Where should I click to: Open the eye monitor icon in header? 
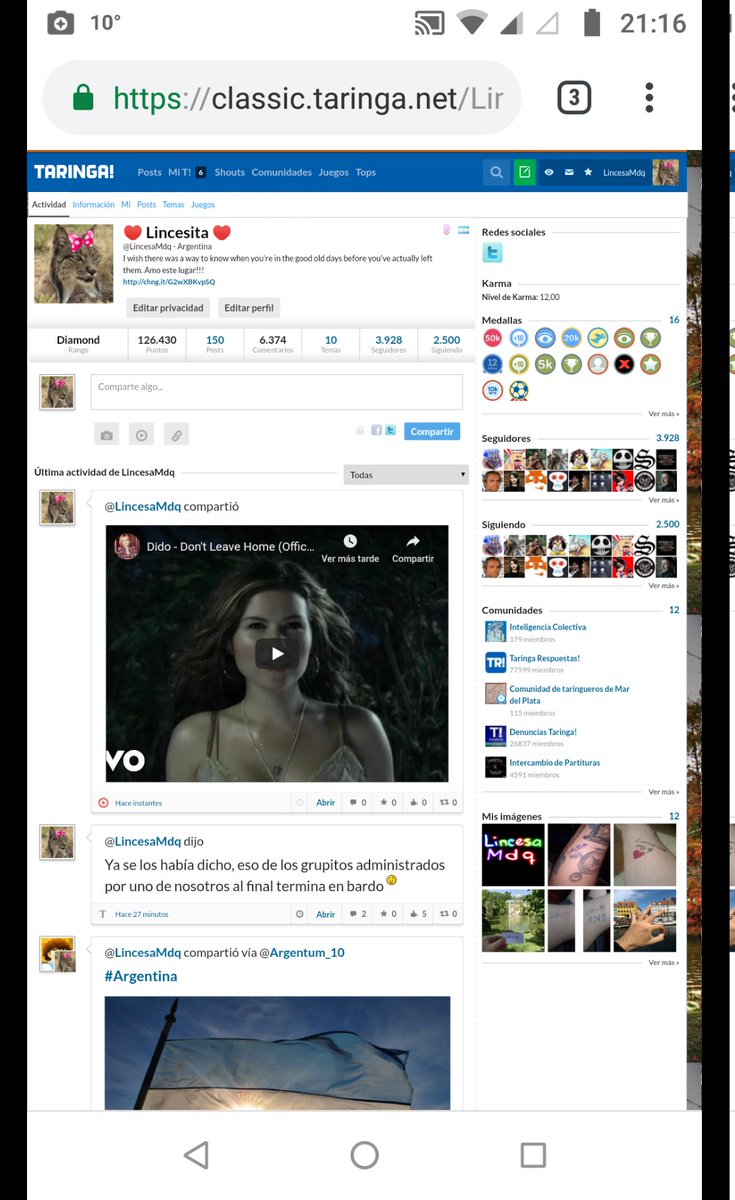pyautogui.click(x=549, y=172)
